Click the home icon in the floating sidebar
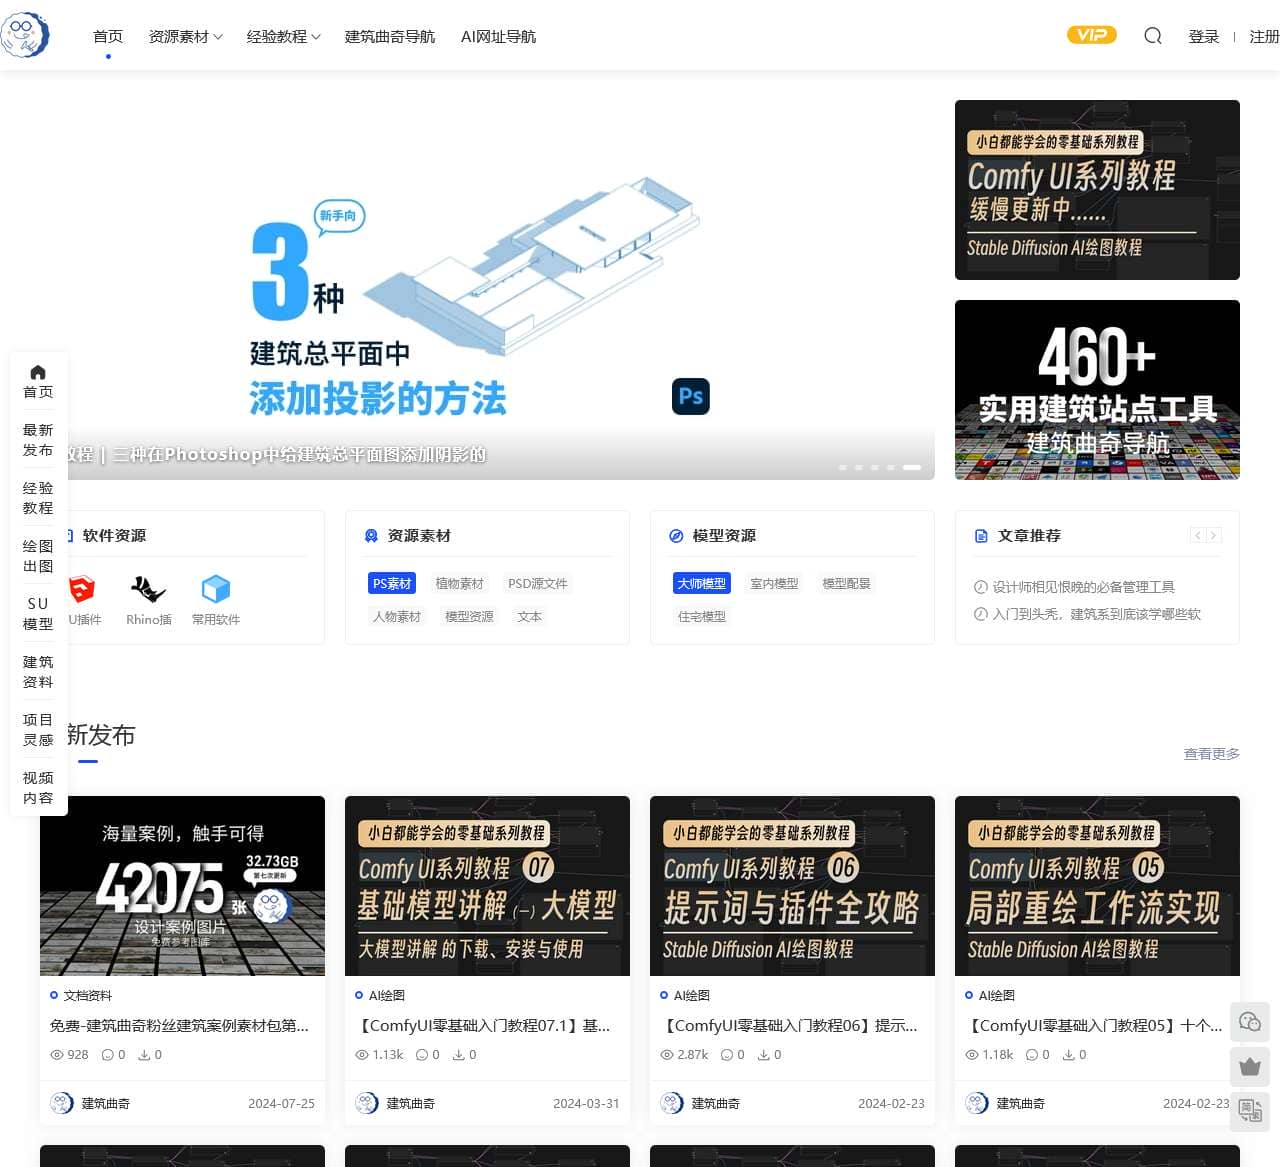 (x=38, y=372)
